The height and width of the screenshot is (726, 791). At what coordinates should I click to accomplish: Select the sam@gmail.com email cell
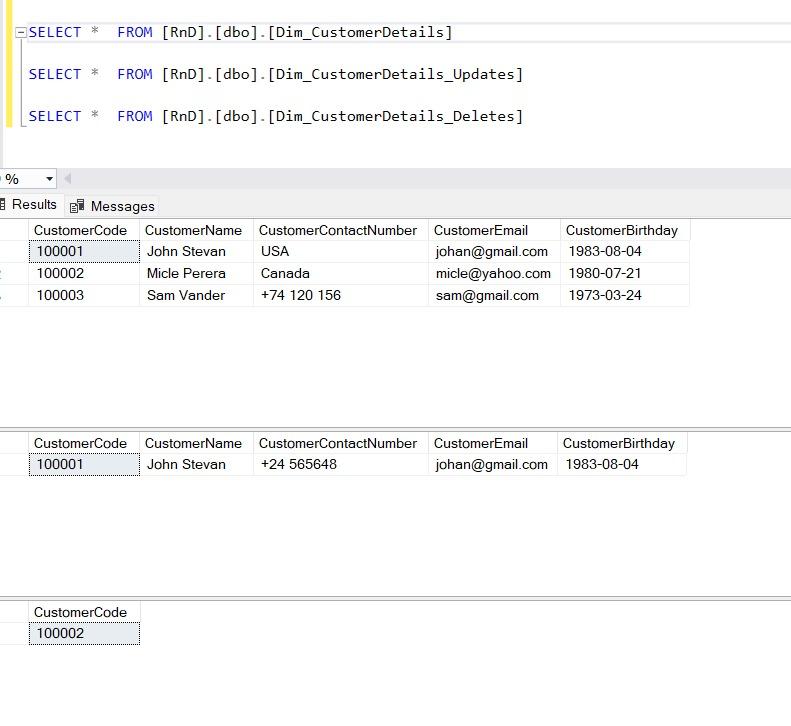pyautogui.click(x=487, y=295)
